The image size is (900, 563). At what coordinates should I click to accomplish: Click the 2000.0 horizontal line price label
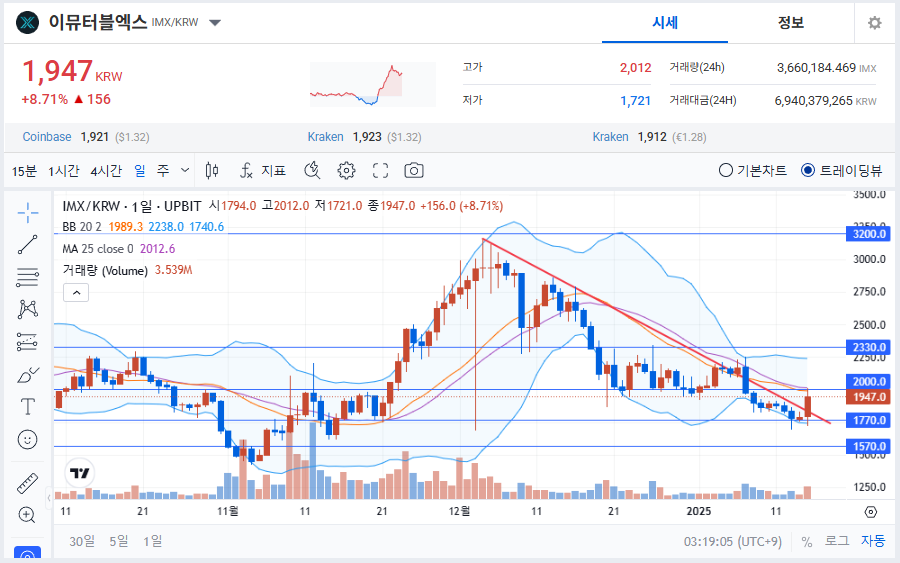pyautogui.click(x=869, y=382)
